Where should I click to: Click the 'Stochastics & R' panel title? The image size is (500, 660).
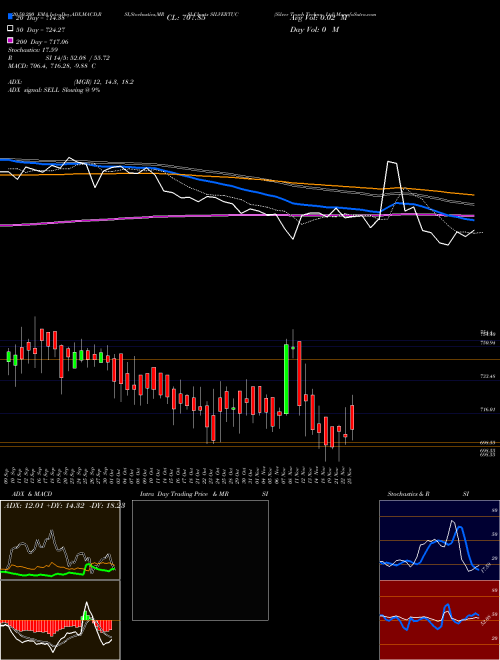(x=409, y=494)
